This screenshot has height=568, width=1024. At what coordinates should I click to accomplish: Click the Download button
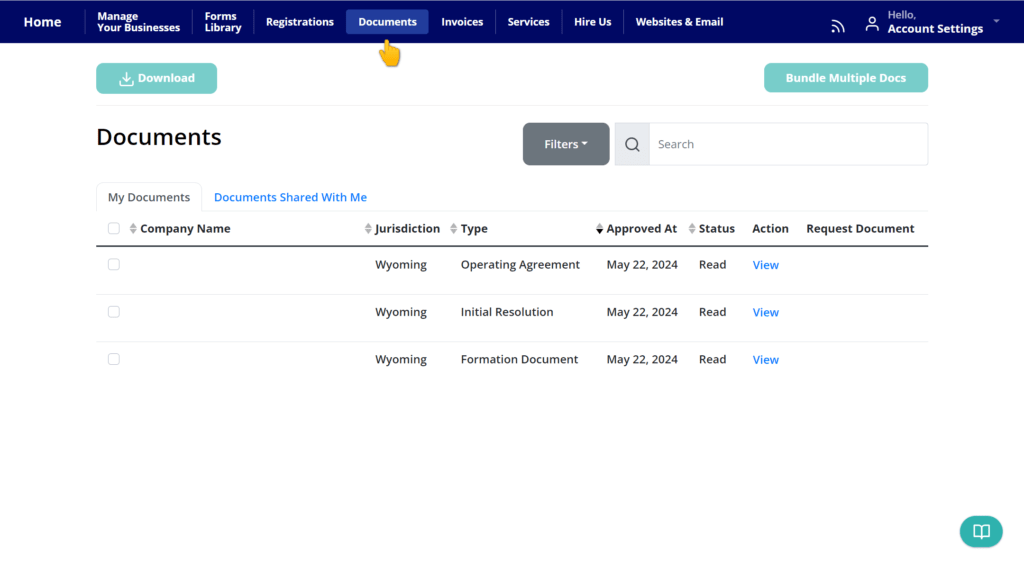[157, 78]
